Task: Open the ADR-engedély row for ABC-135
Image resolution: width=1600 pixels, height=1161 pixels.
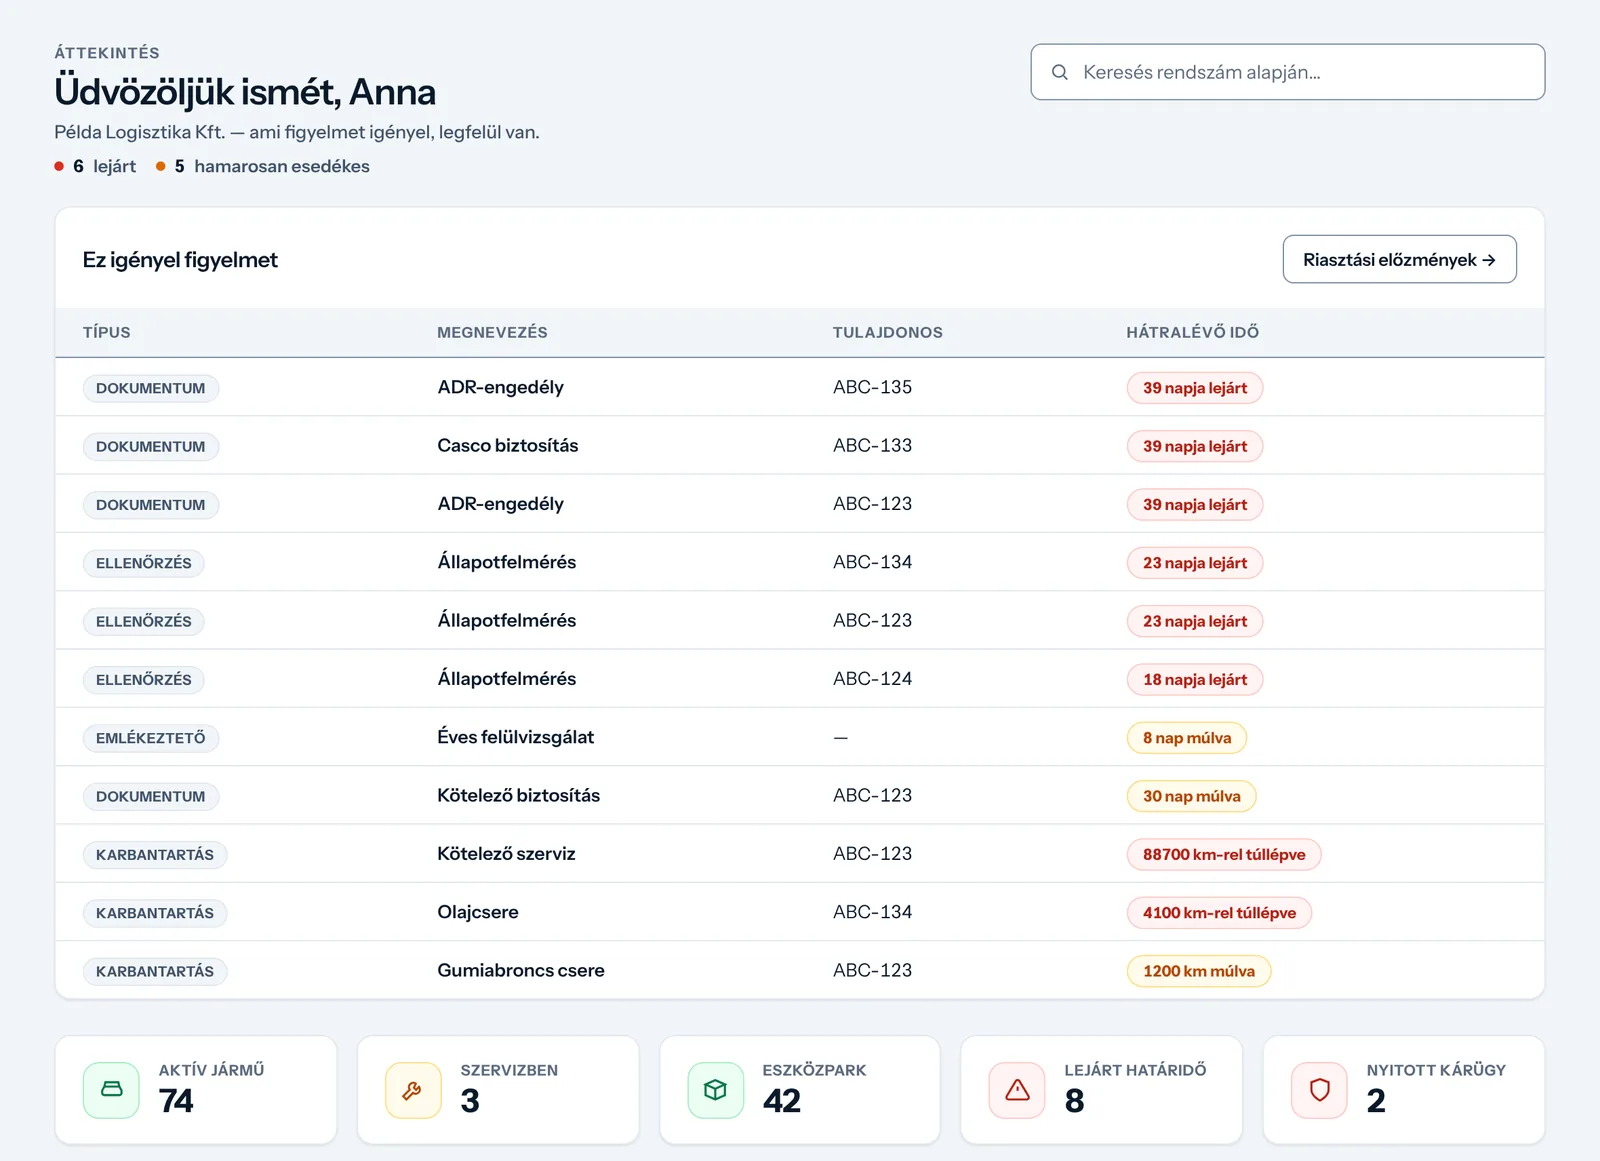Action: tap(800, 387)
